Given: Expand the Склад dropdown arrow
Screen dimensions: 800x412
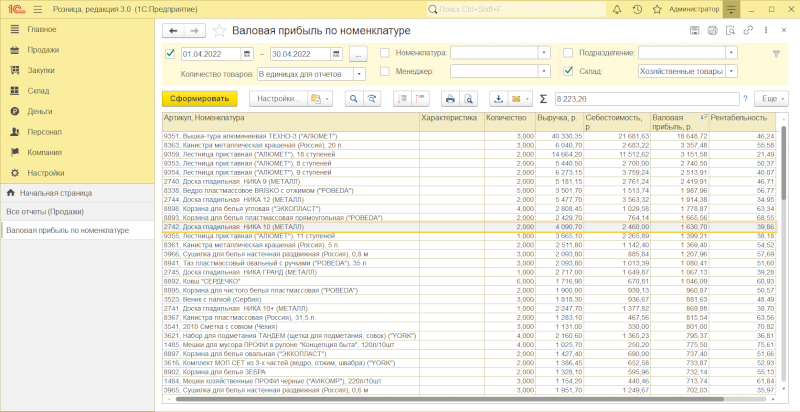Looking at the screenshot, I should [732, 71].
